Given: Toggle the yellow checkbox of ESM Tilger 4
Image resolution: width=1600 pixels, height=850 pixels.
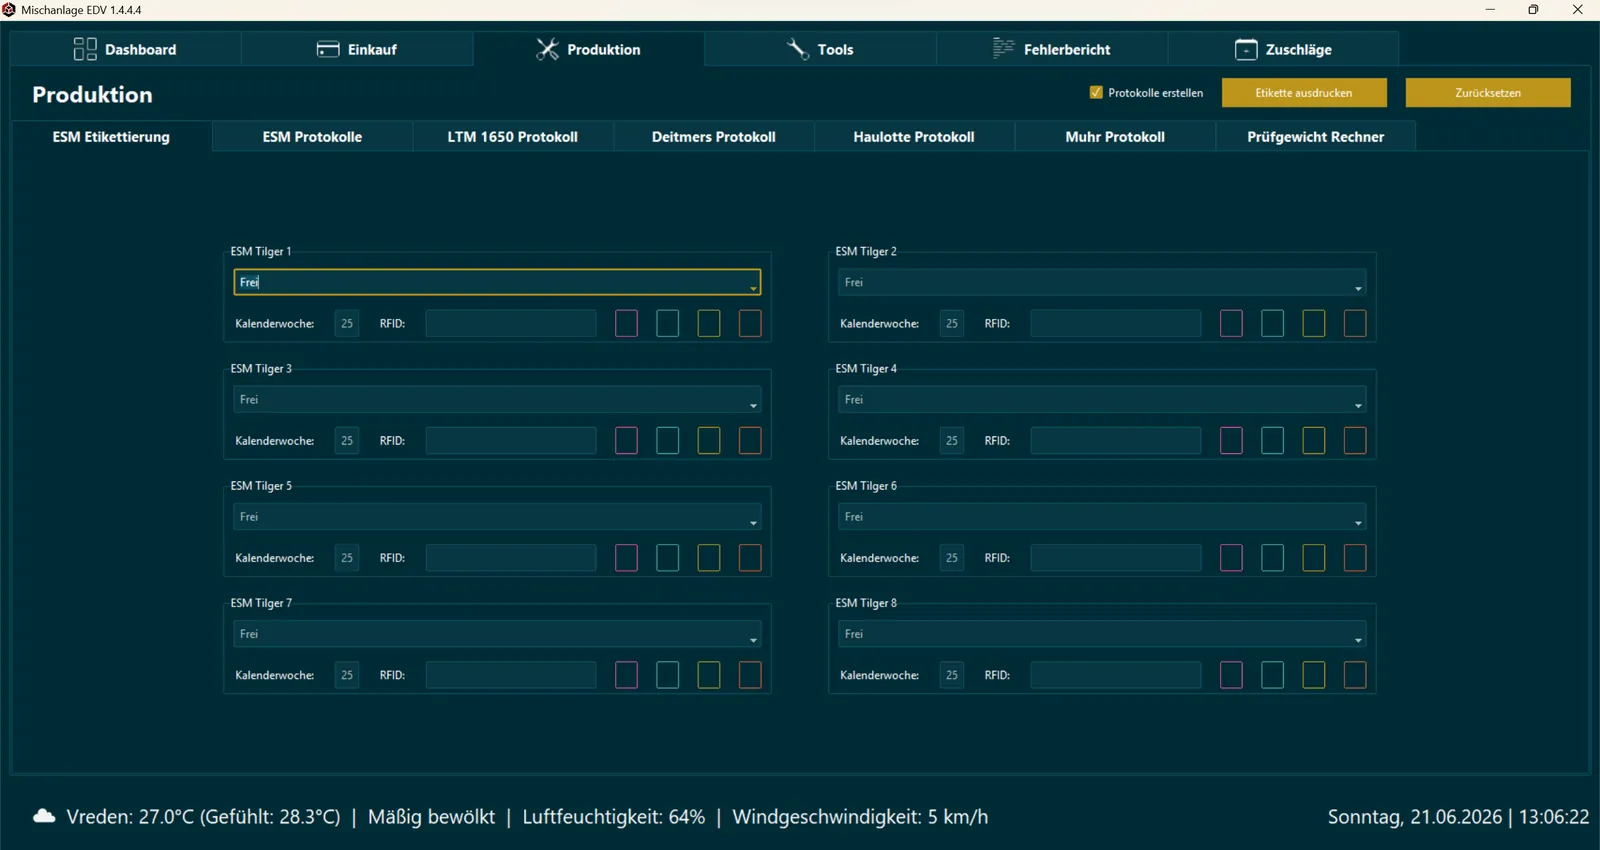Looking at the screenshot, I should point(1314,440).
